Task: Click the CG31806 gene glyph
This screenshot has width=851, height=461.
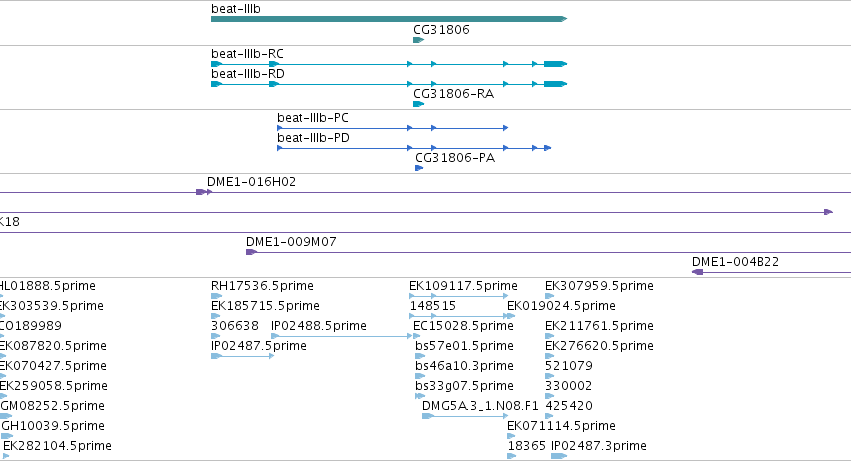Action: click(x=418, y=40)
